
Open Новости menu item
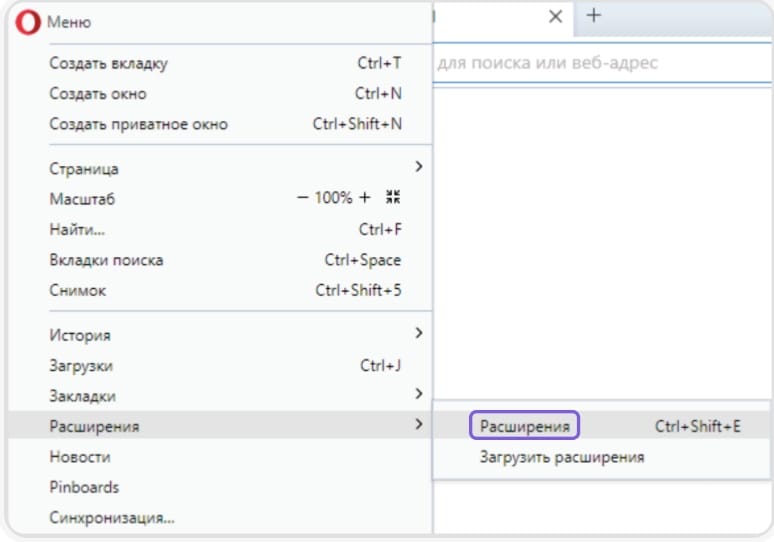click(x=80, y=457)
